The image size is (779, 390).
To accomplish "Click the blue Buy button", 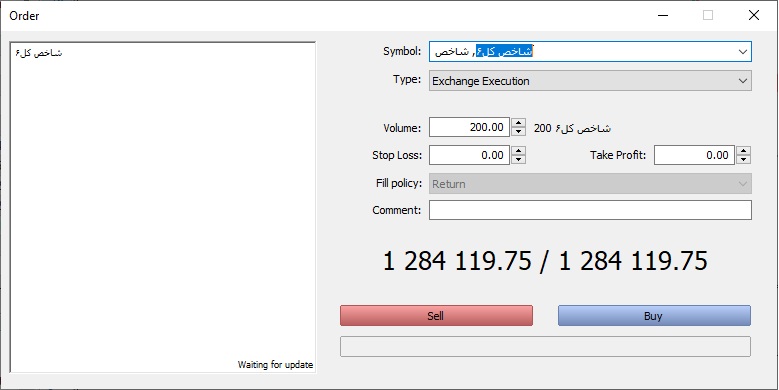I will click(654, 316).
